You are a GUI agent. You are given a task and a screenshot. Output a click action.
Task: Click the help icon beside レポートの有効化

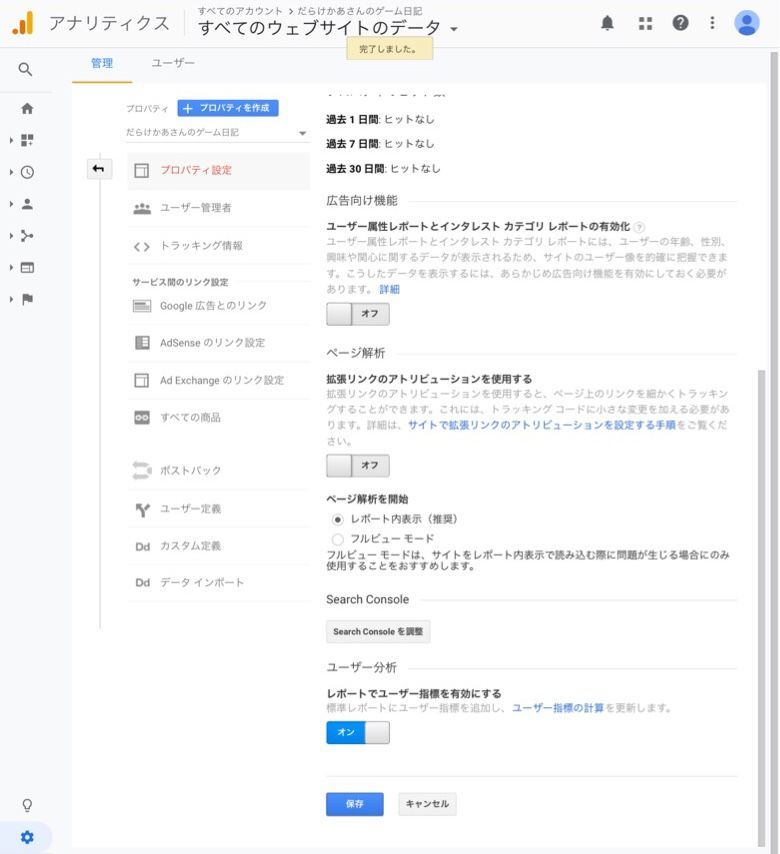click(x=639, y=227)
